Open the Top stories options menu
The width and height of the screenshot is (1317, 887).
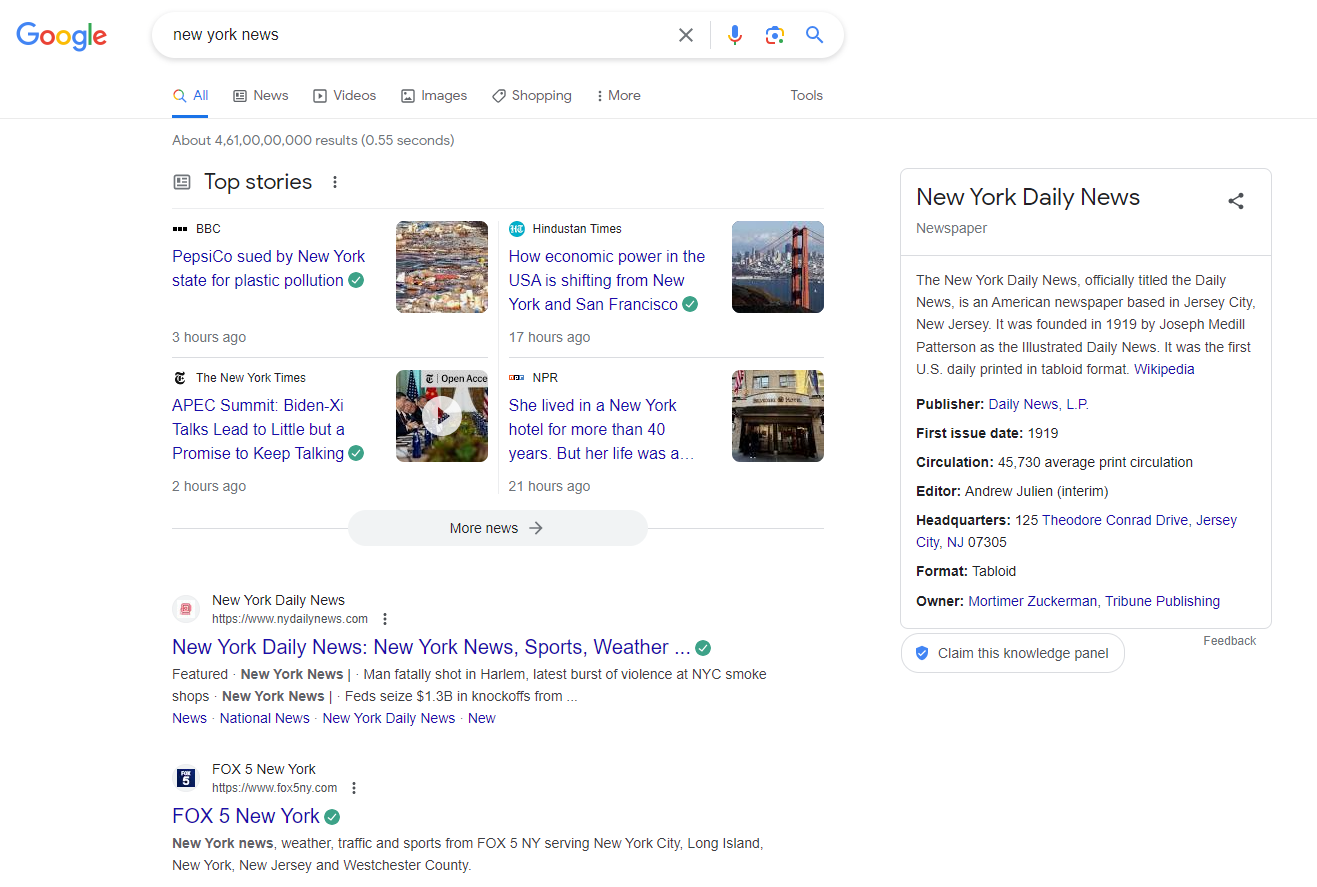pos(335,182)
